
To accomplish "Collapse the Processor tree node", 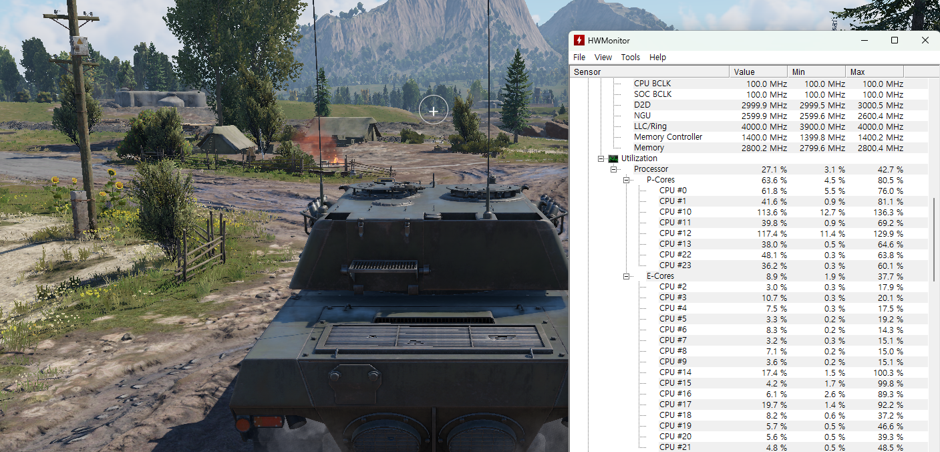I will click(613, 169).
